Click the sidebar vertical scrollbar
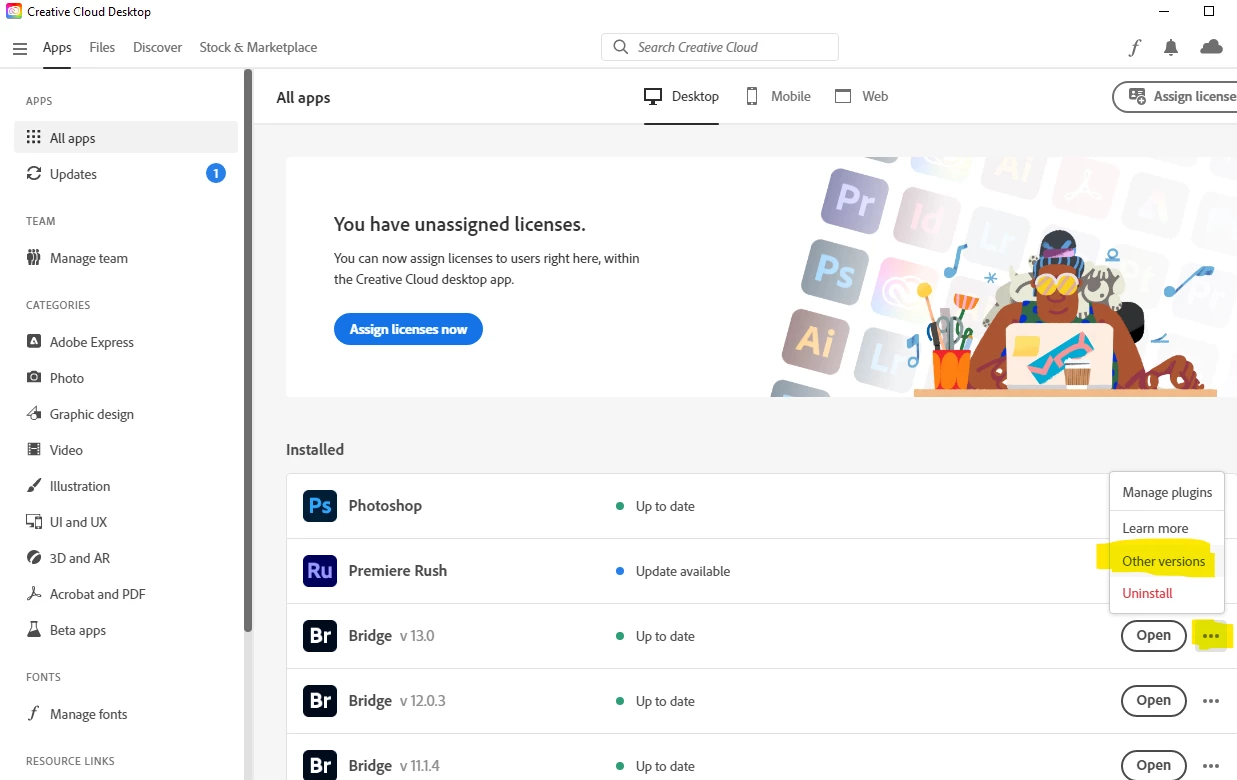Viewport: 1237px width, 780px height. pyautogui.click(x=248, y=350)
